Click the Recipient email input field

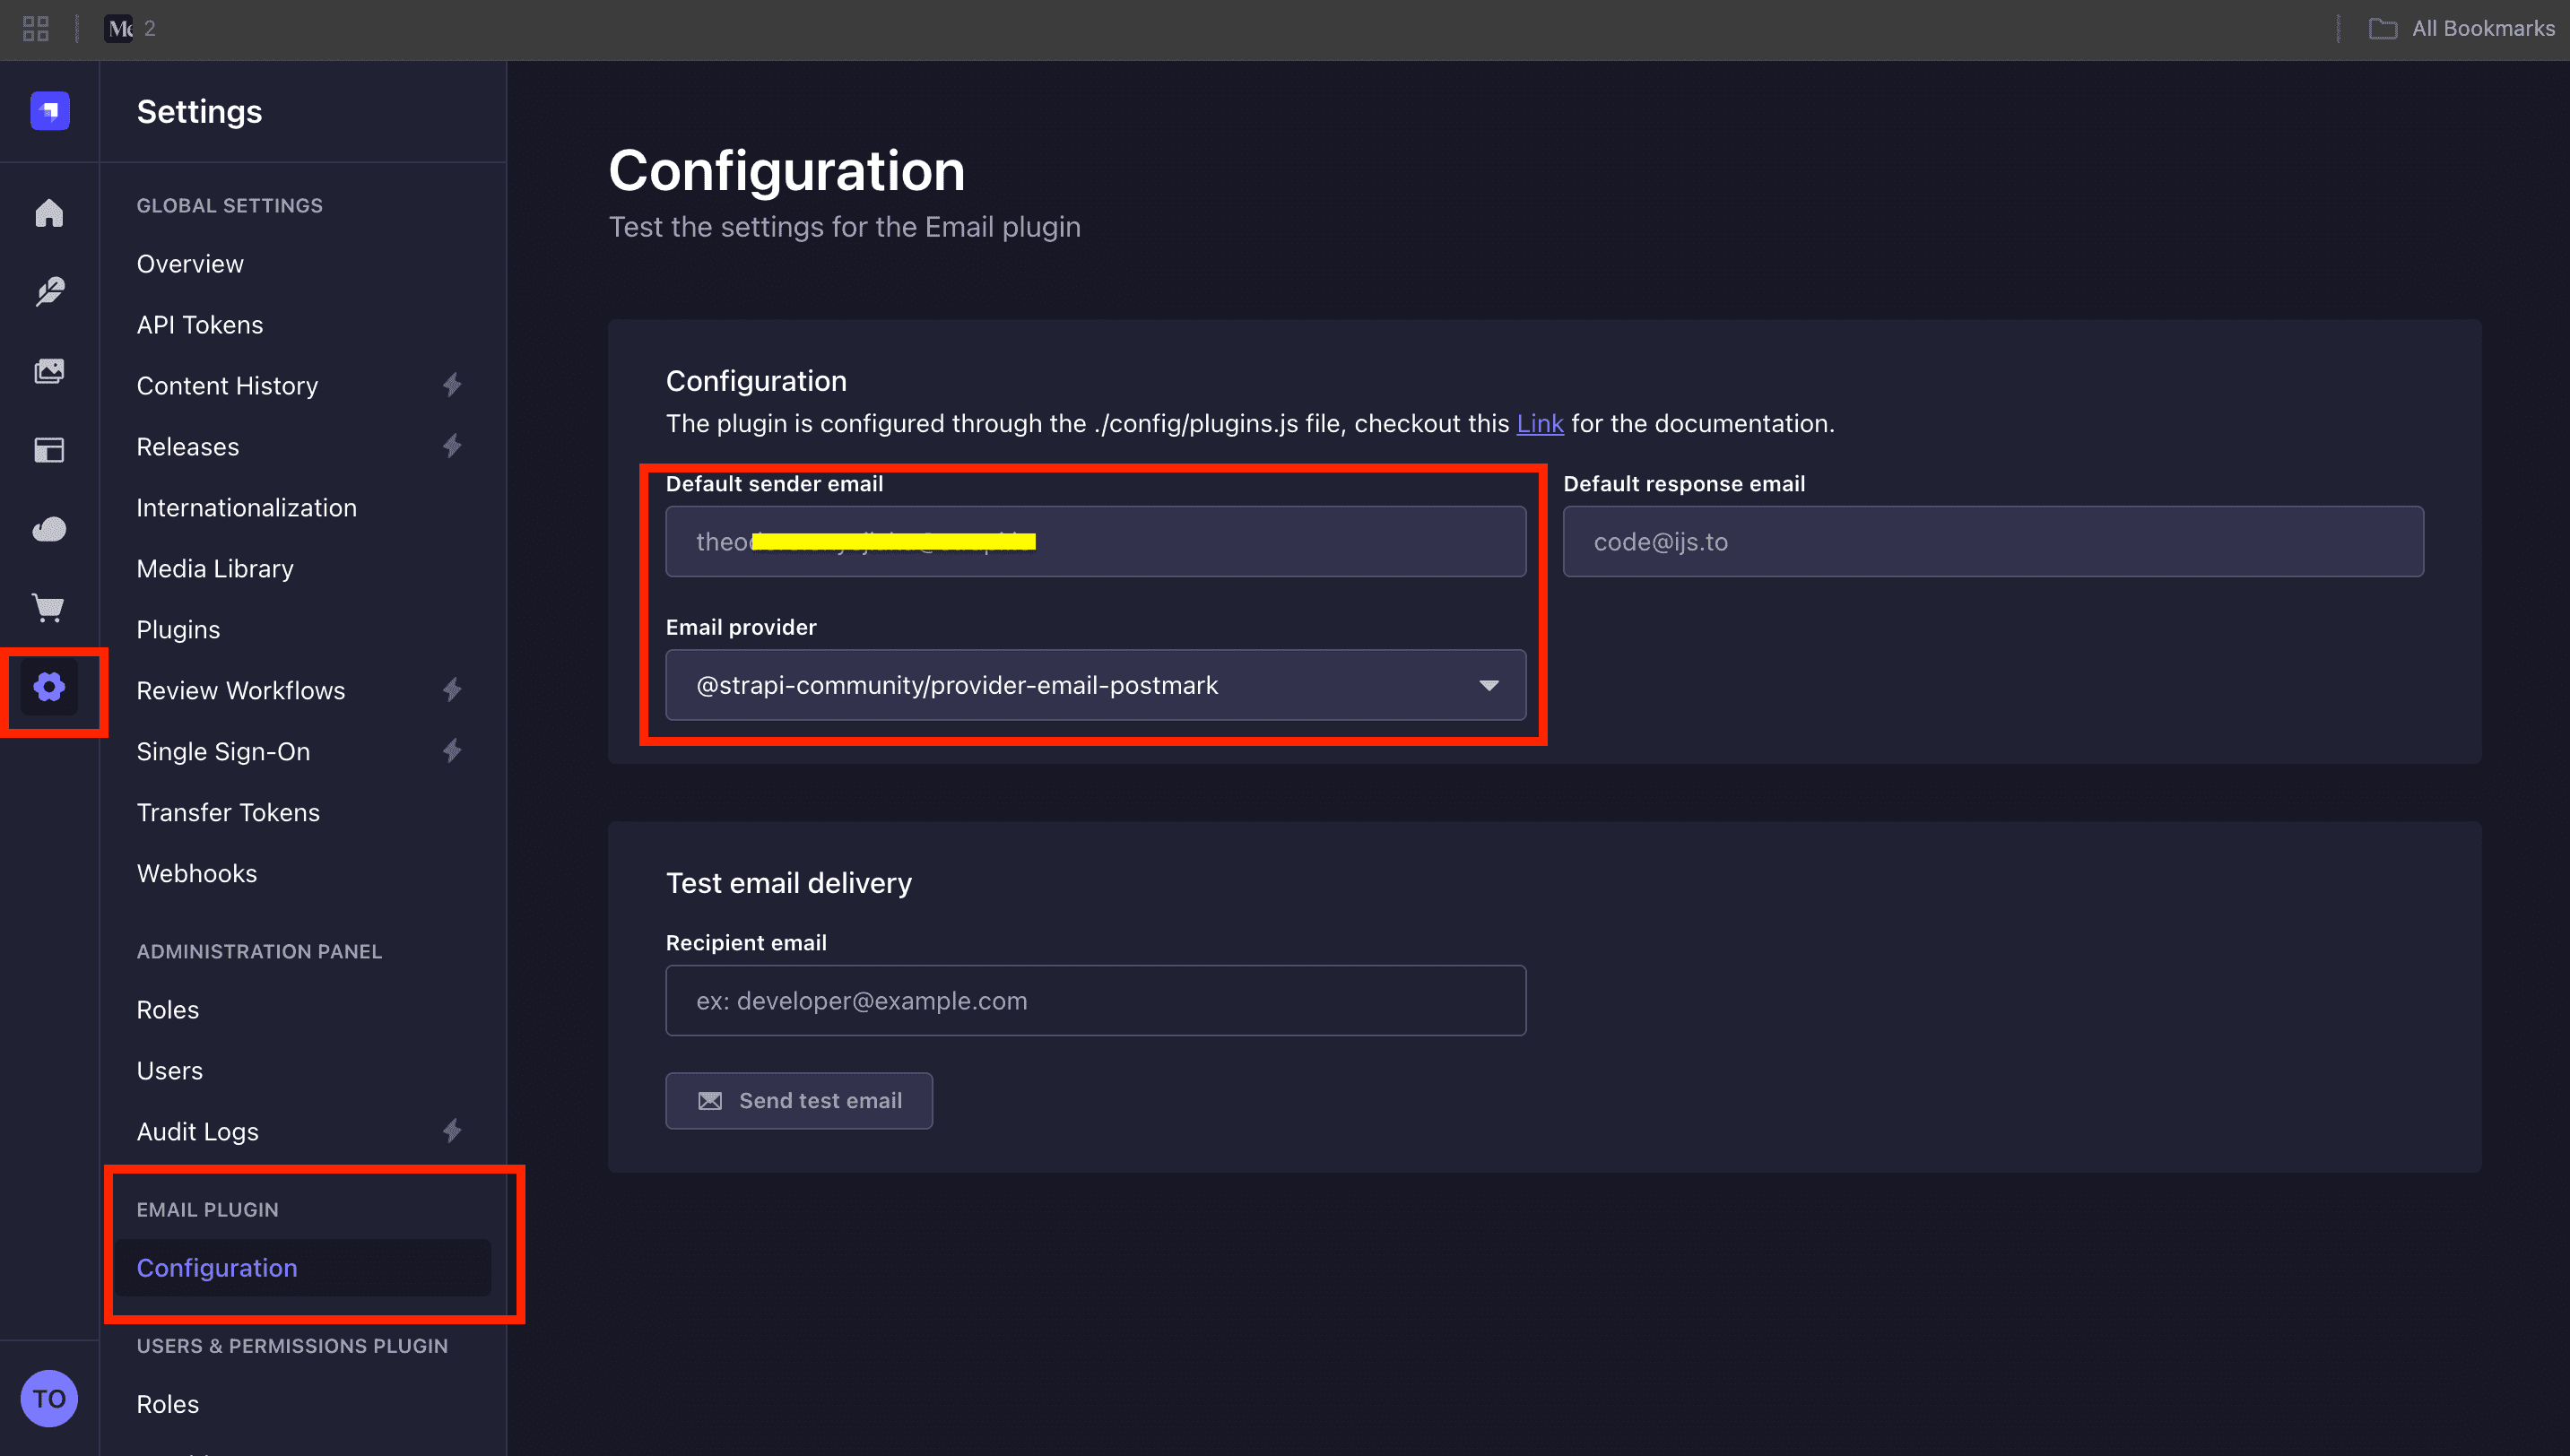pos(1096,1000)
